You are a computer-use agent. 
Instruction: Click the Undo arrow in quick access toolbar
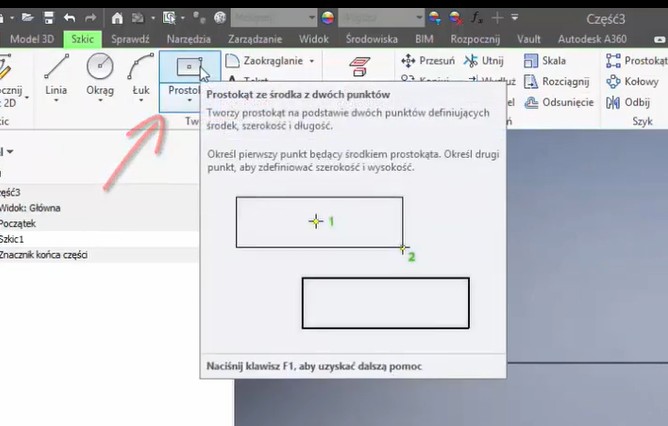69,18
